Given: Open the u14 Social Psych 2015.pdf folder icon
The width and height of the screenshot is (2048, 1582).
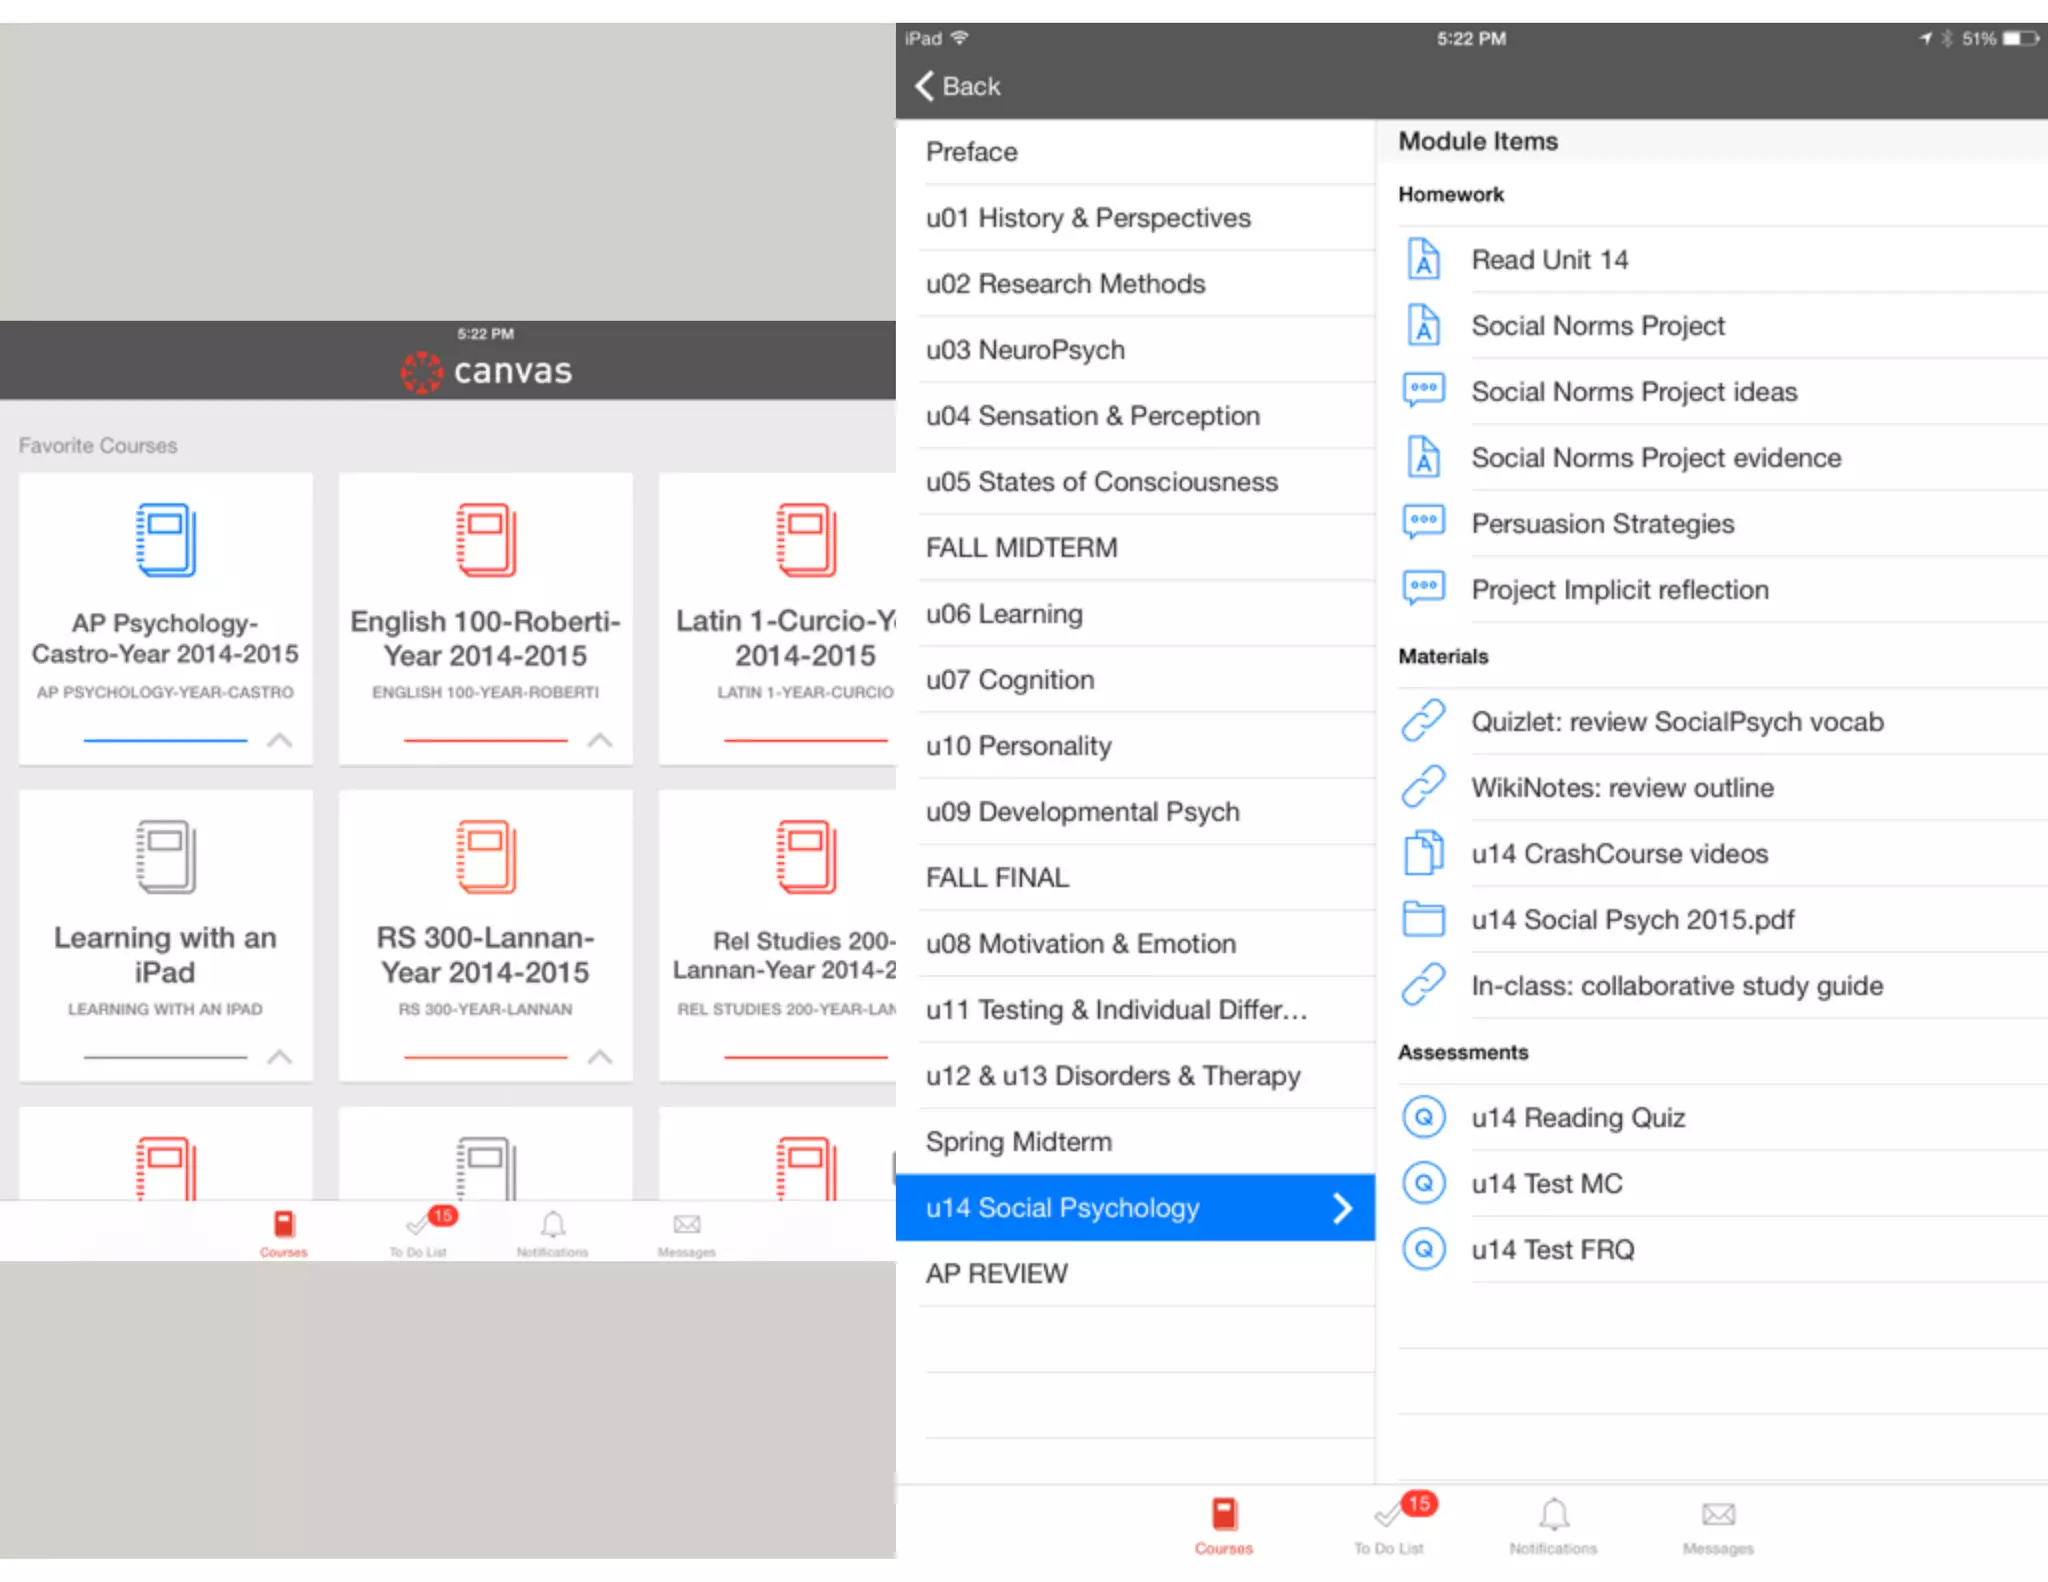Looking at the screenshot, I should point(1423,919).
